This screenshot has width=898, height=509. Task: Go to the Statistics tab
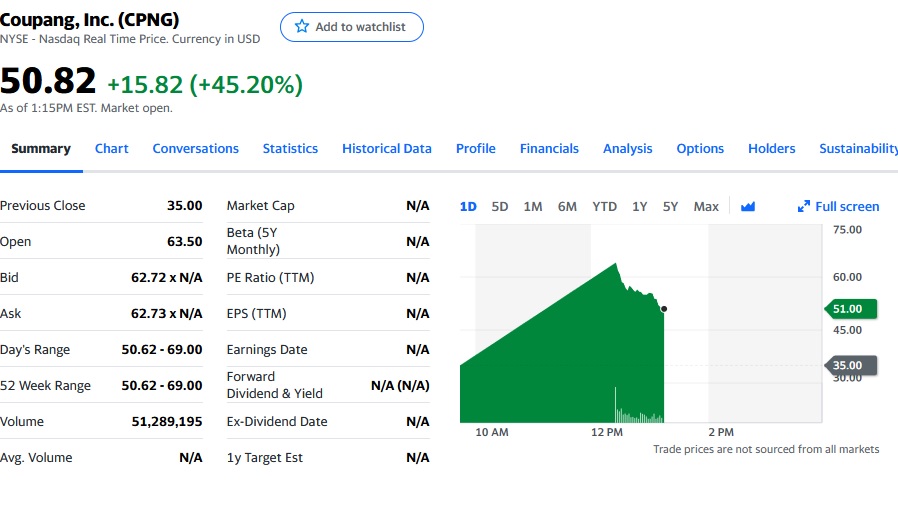click(290, 149)
